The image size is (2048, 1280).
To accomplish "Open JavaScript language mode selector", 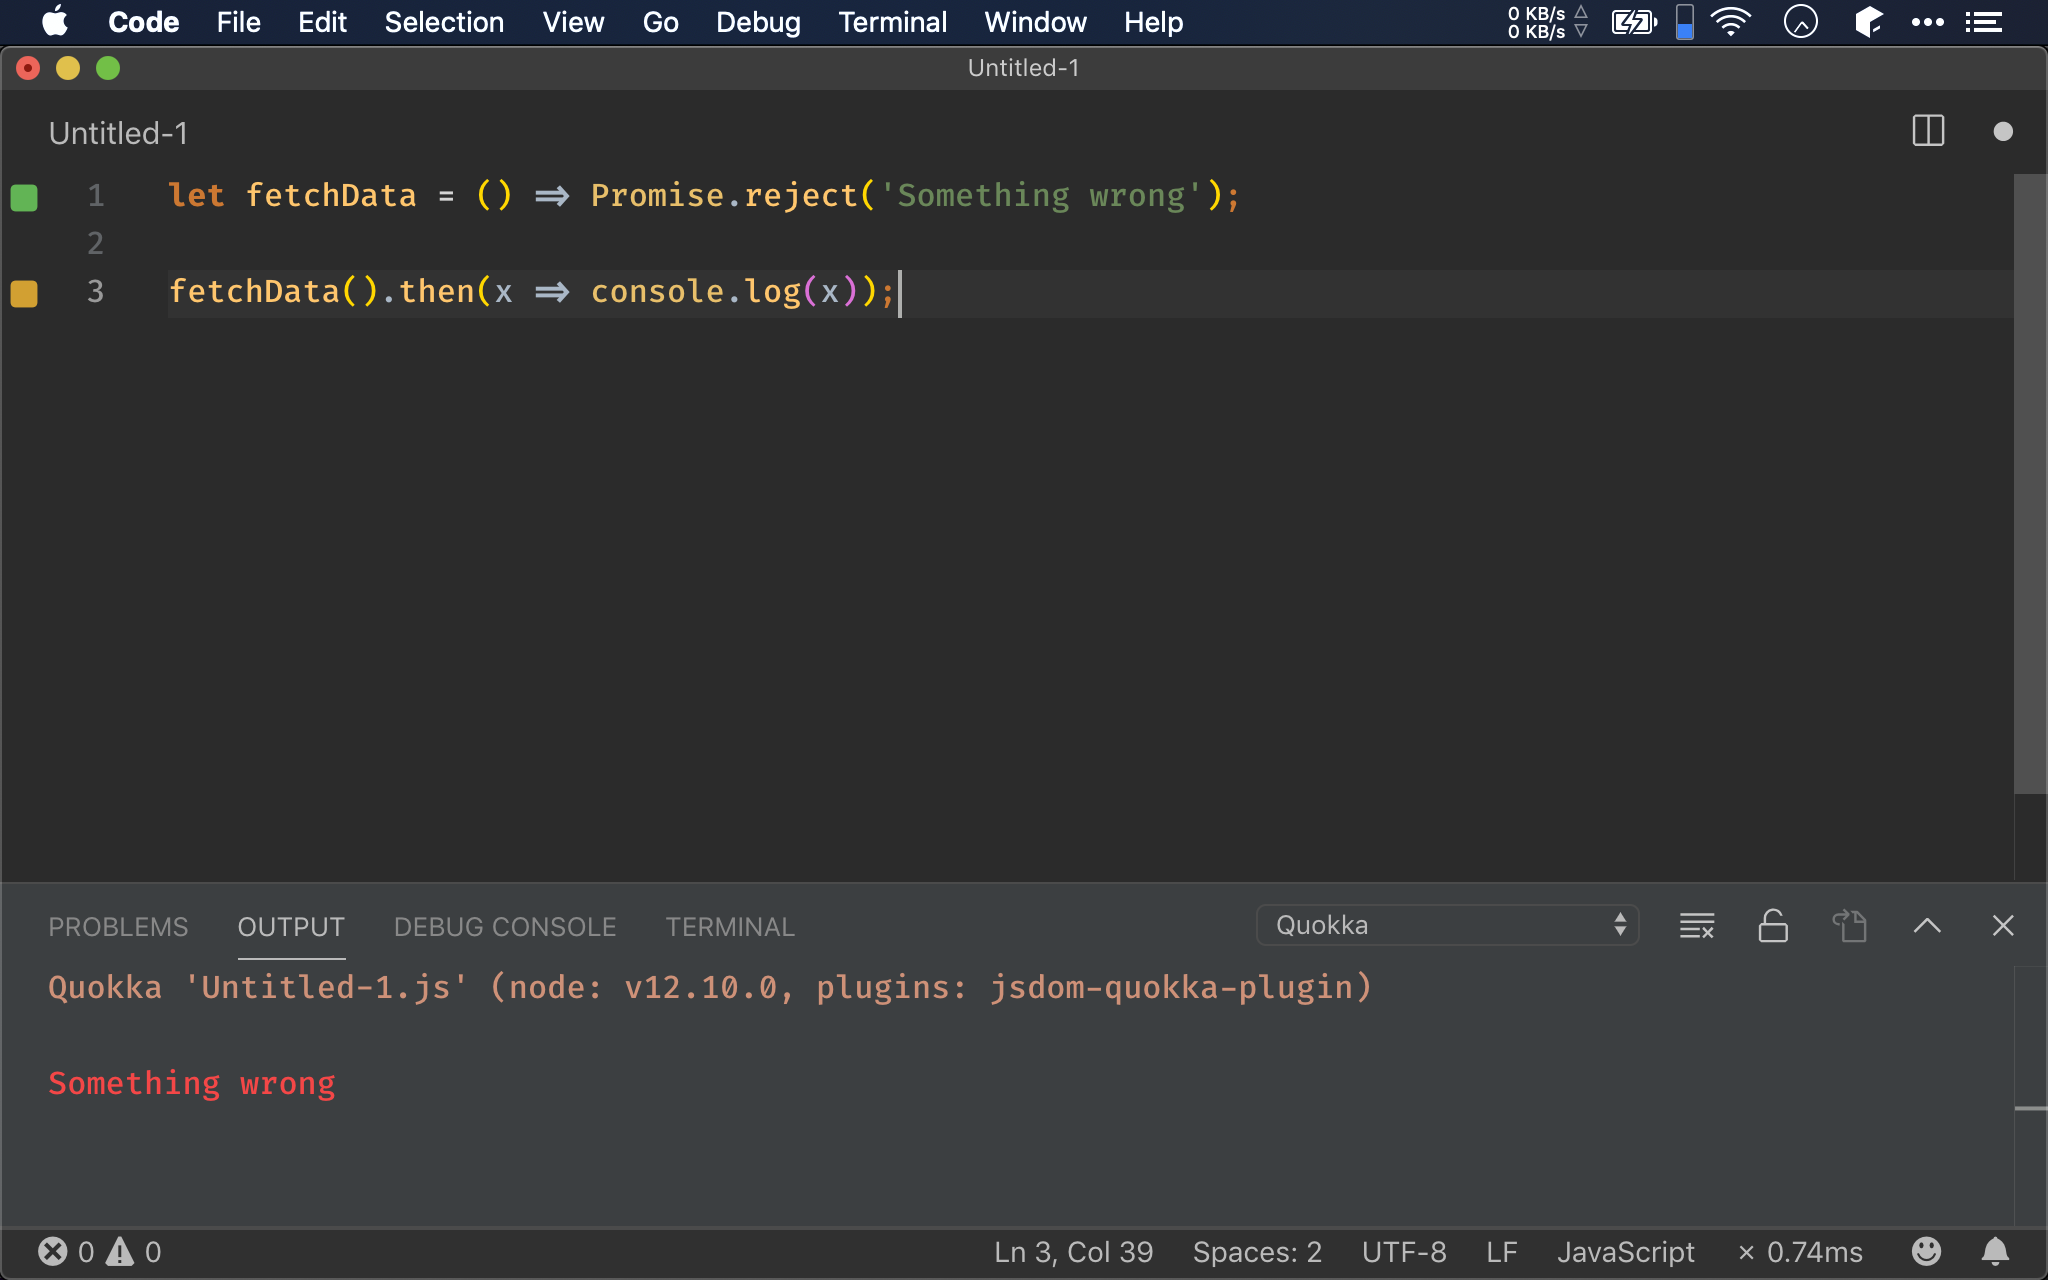I will (x=1625, y=1251).
